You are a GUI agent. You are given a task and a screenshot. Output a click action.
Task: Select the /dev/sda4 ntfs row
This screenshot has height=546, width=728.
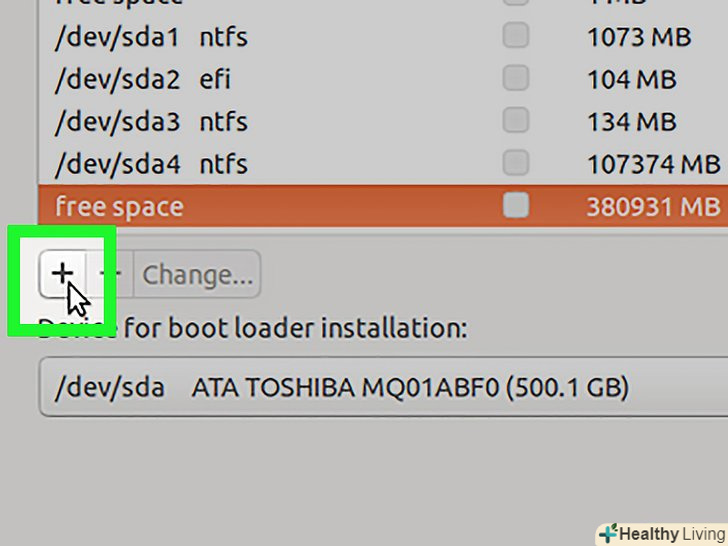pos(383,164)
